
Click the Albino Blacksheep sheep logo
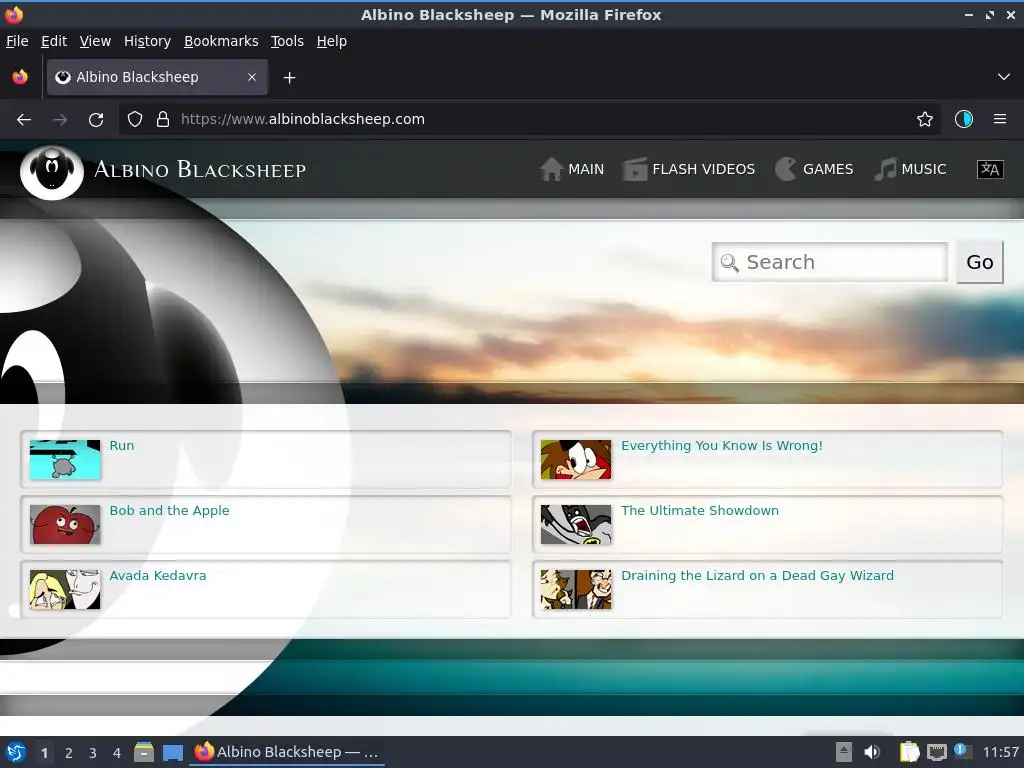(x=52, y=172)
